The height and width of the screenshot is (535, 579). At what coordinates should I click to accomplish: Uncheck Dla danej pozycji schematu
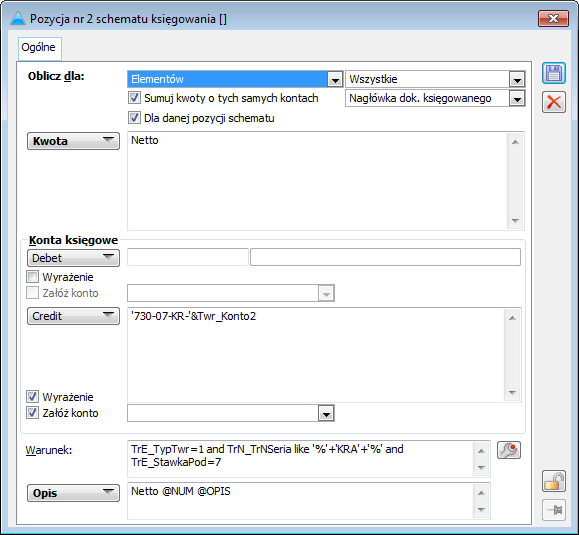134,118
